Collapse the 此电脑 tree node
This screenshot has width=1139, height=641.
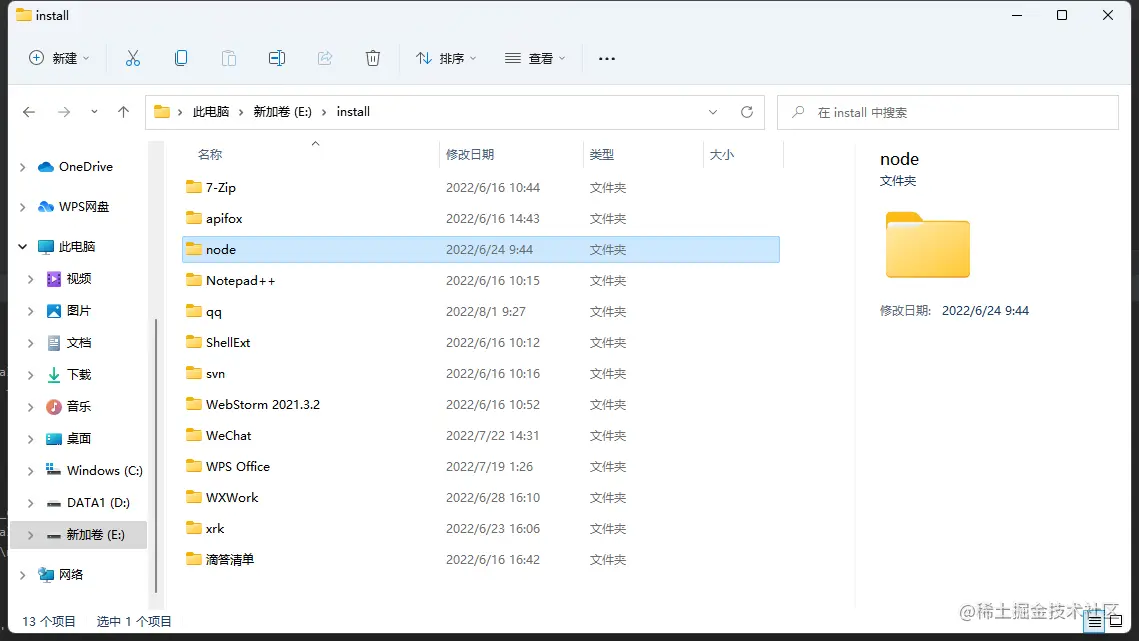pyautogui.click(x=23, y=247)
